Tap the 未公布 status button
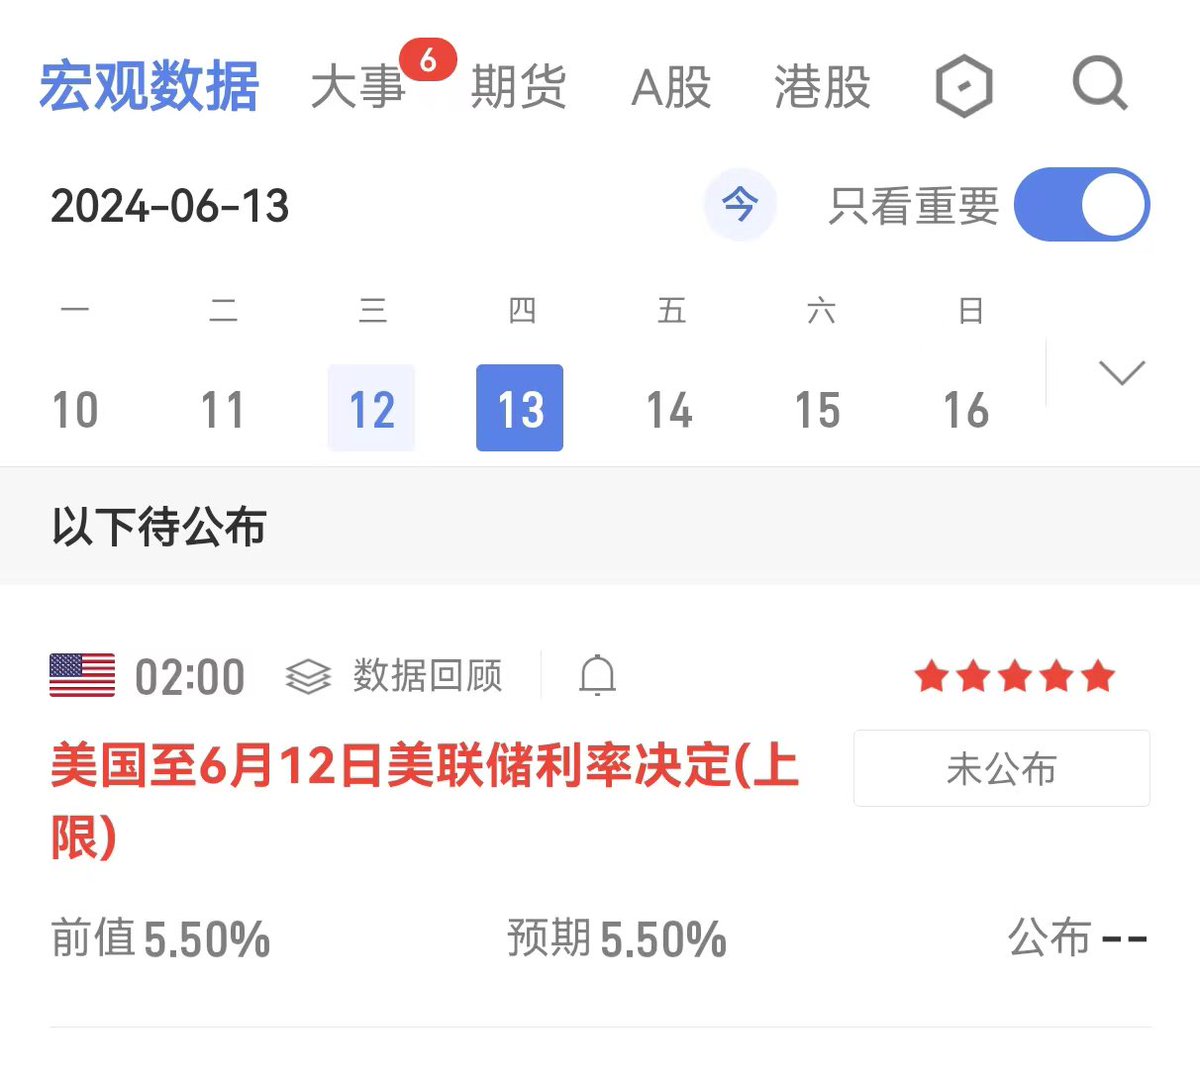The height and width of the screenshot is (1083, 1200). pyautogui.click(x=1002, y=768)
